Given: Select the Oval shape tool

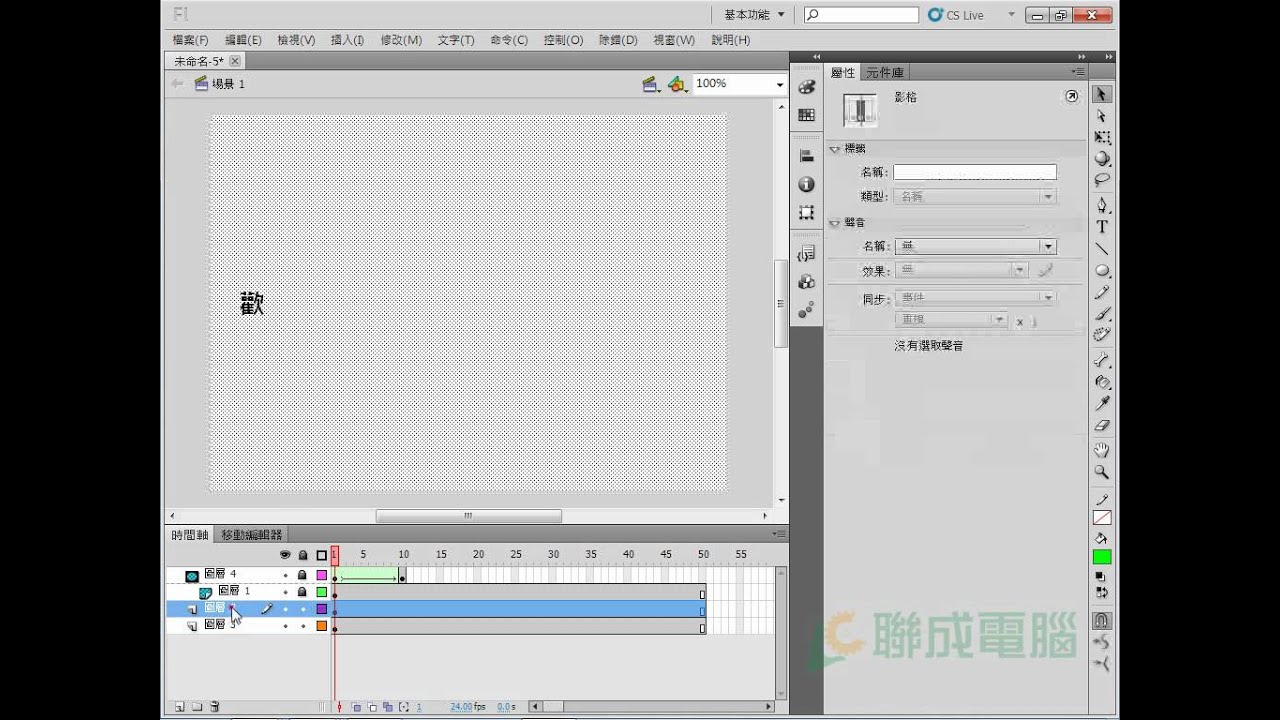Looking at the screenshot, I should click(1101, 270).
